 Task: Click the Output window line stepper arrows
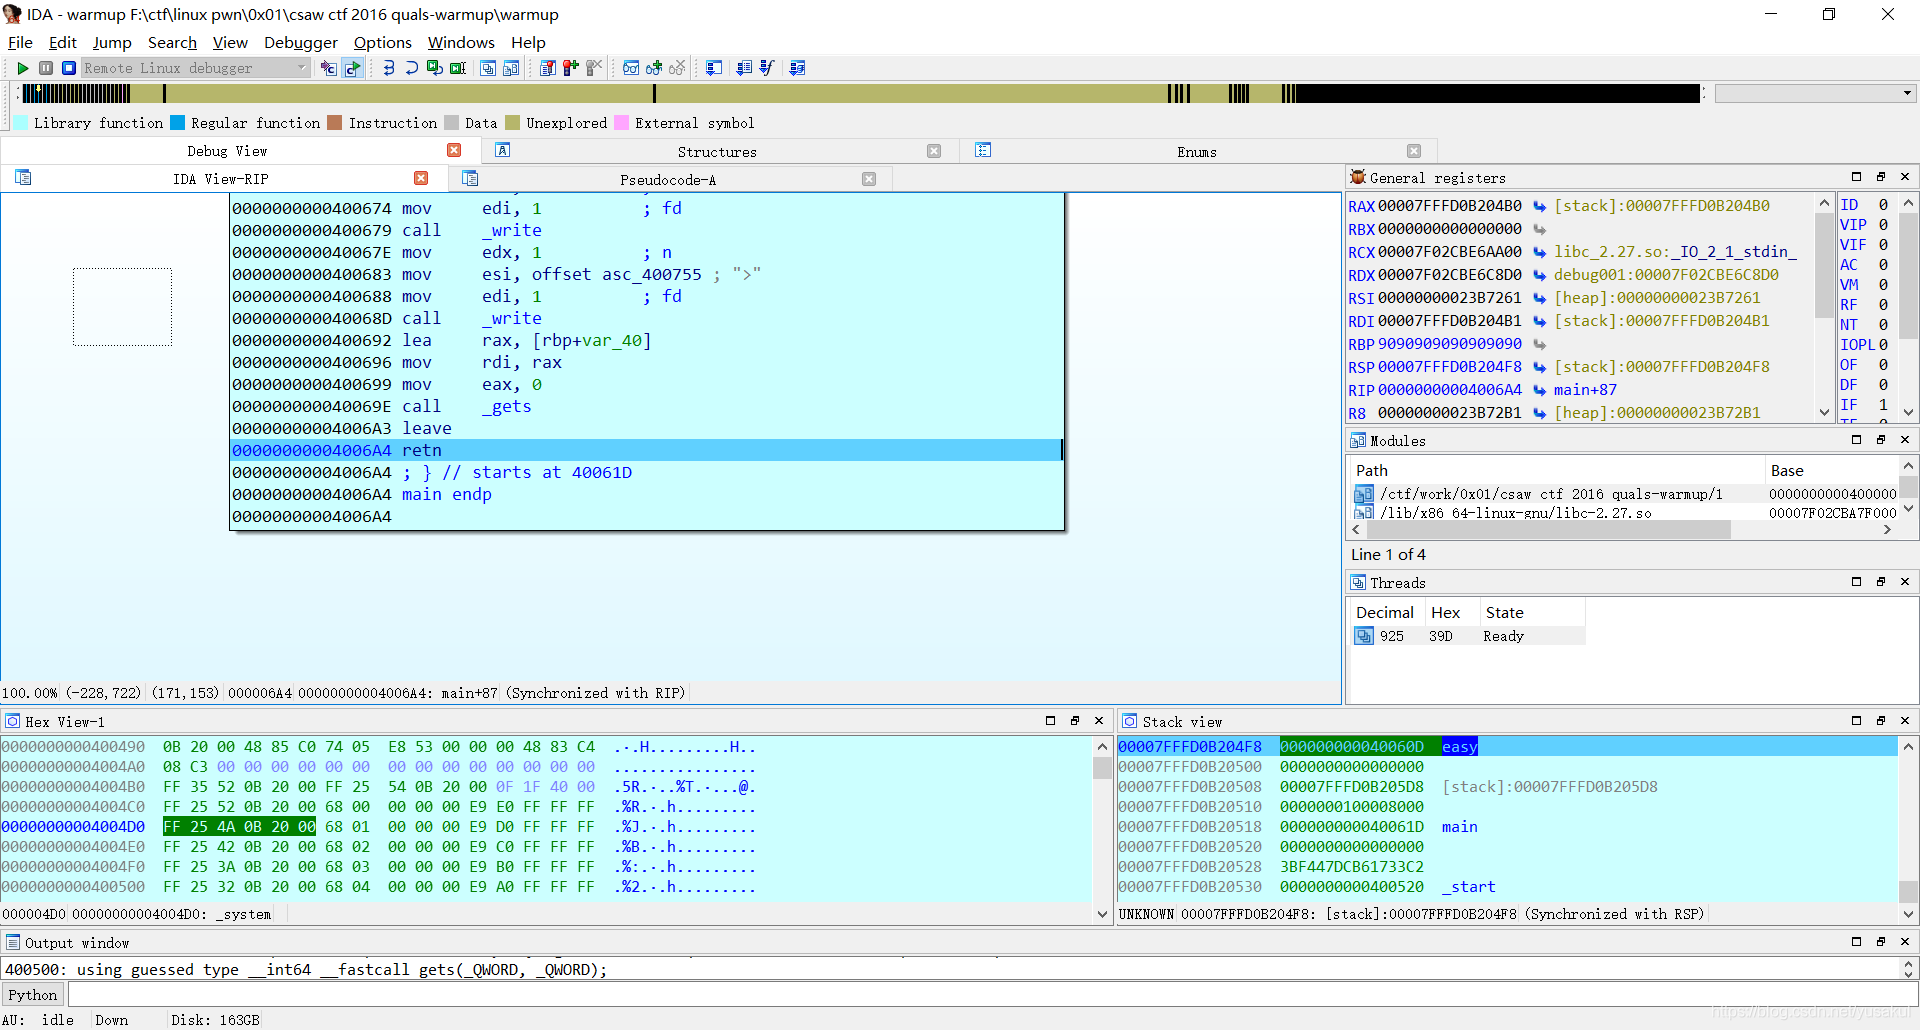coord(1908,969)
